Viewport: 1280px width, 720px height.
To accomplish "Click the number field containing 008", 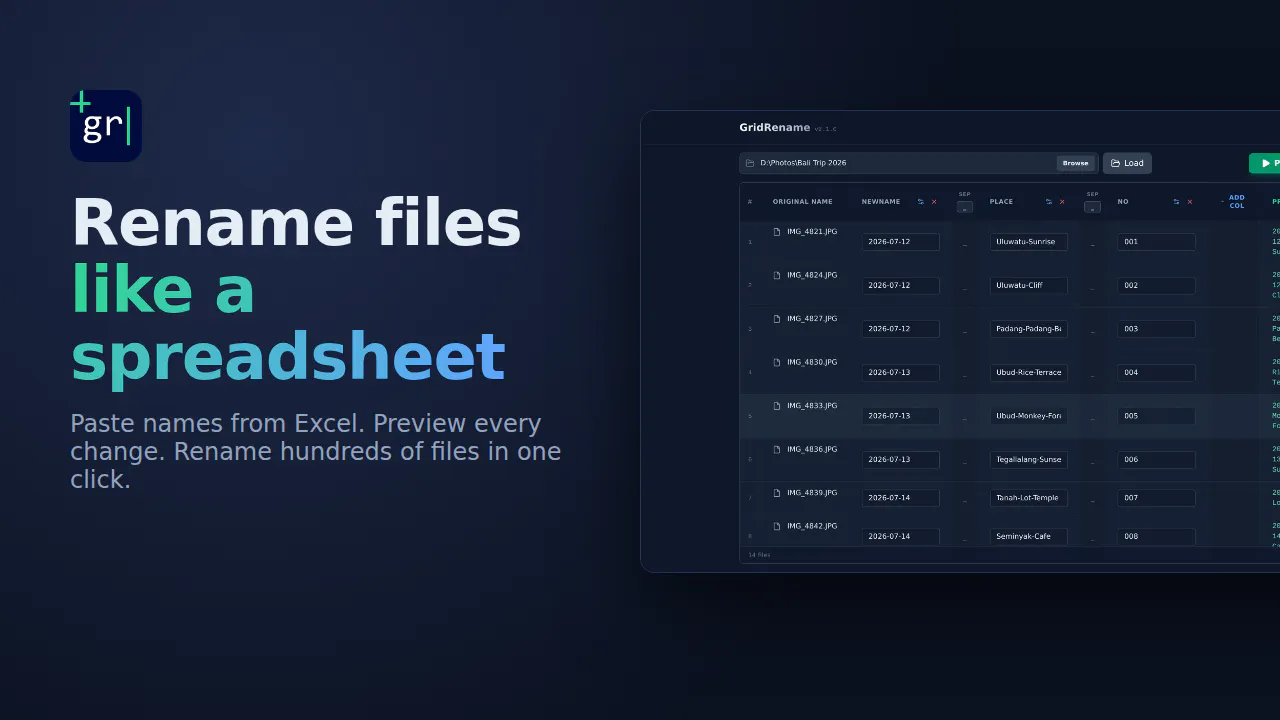I will (1157, 537).
